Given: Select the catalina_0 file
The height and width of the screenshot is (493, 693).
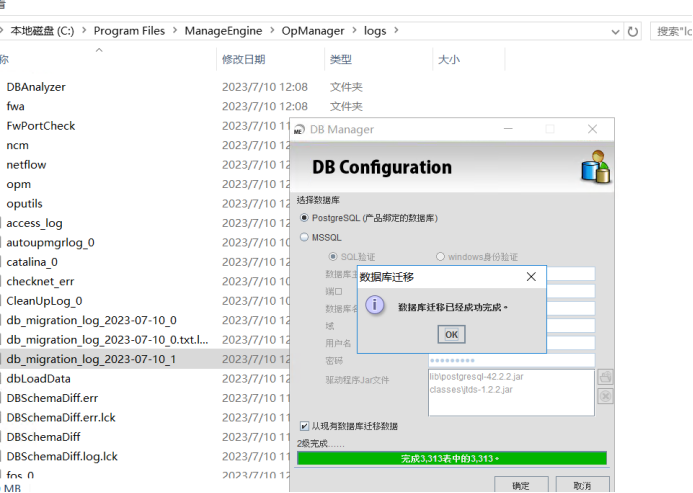Looking at the screenshot, I should click(x=32, y=262).
